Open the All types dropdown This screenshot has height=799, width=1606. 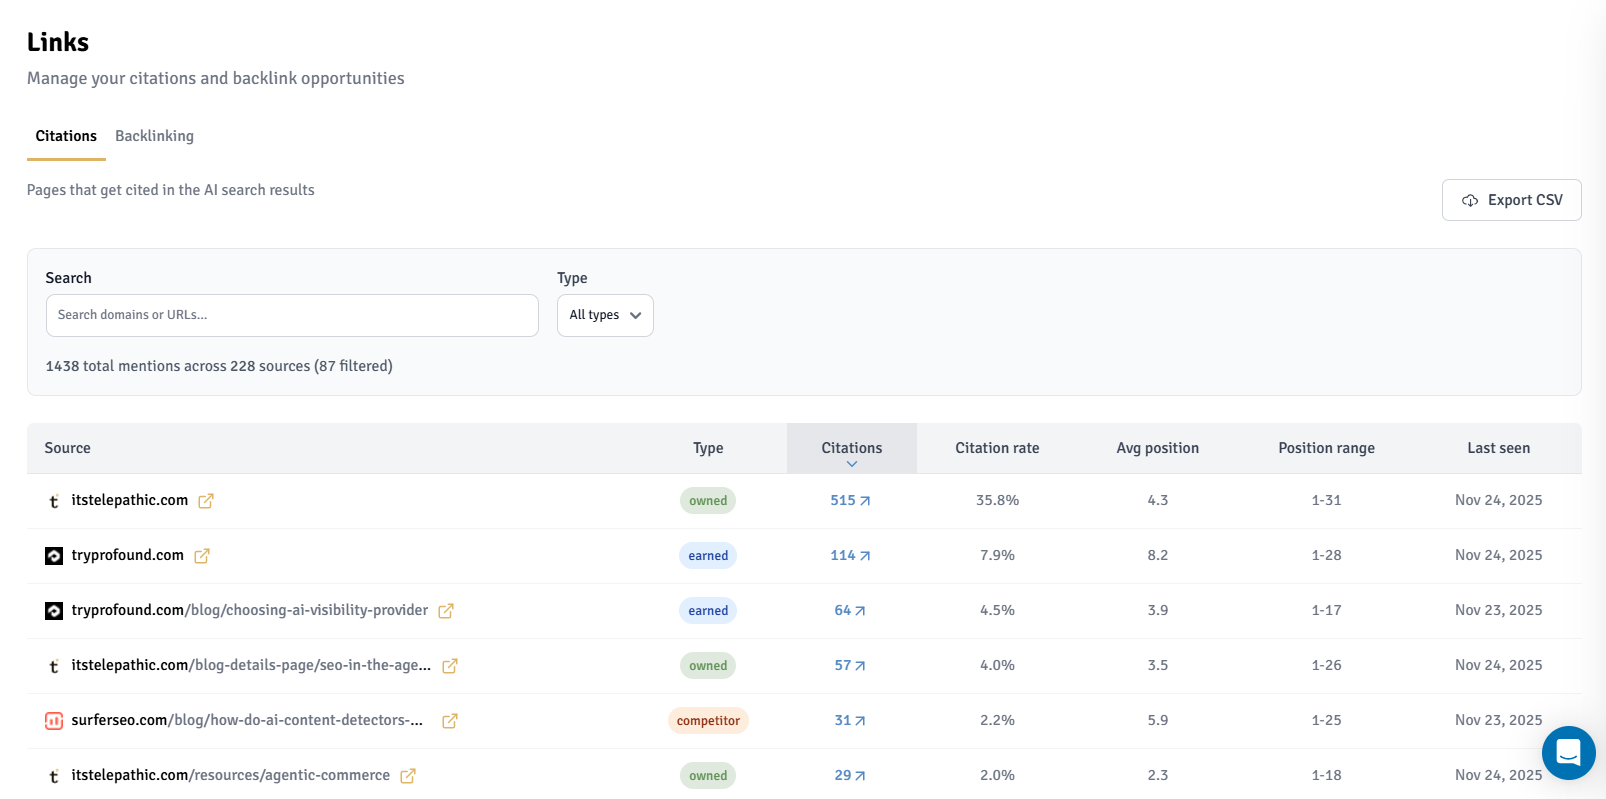(605, 315)
